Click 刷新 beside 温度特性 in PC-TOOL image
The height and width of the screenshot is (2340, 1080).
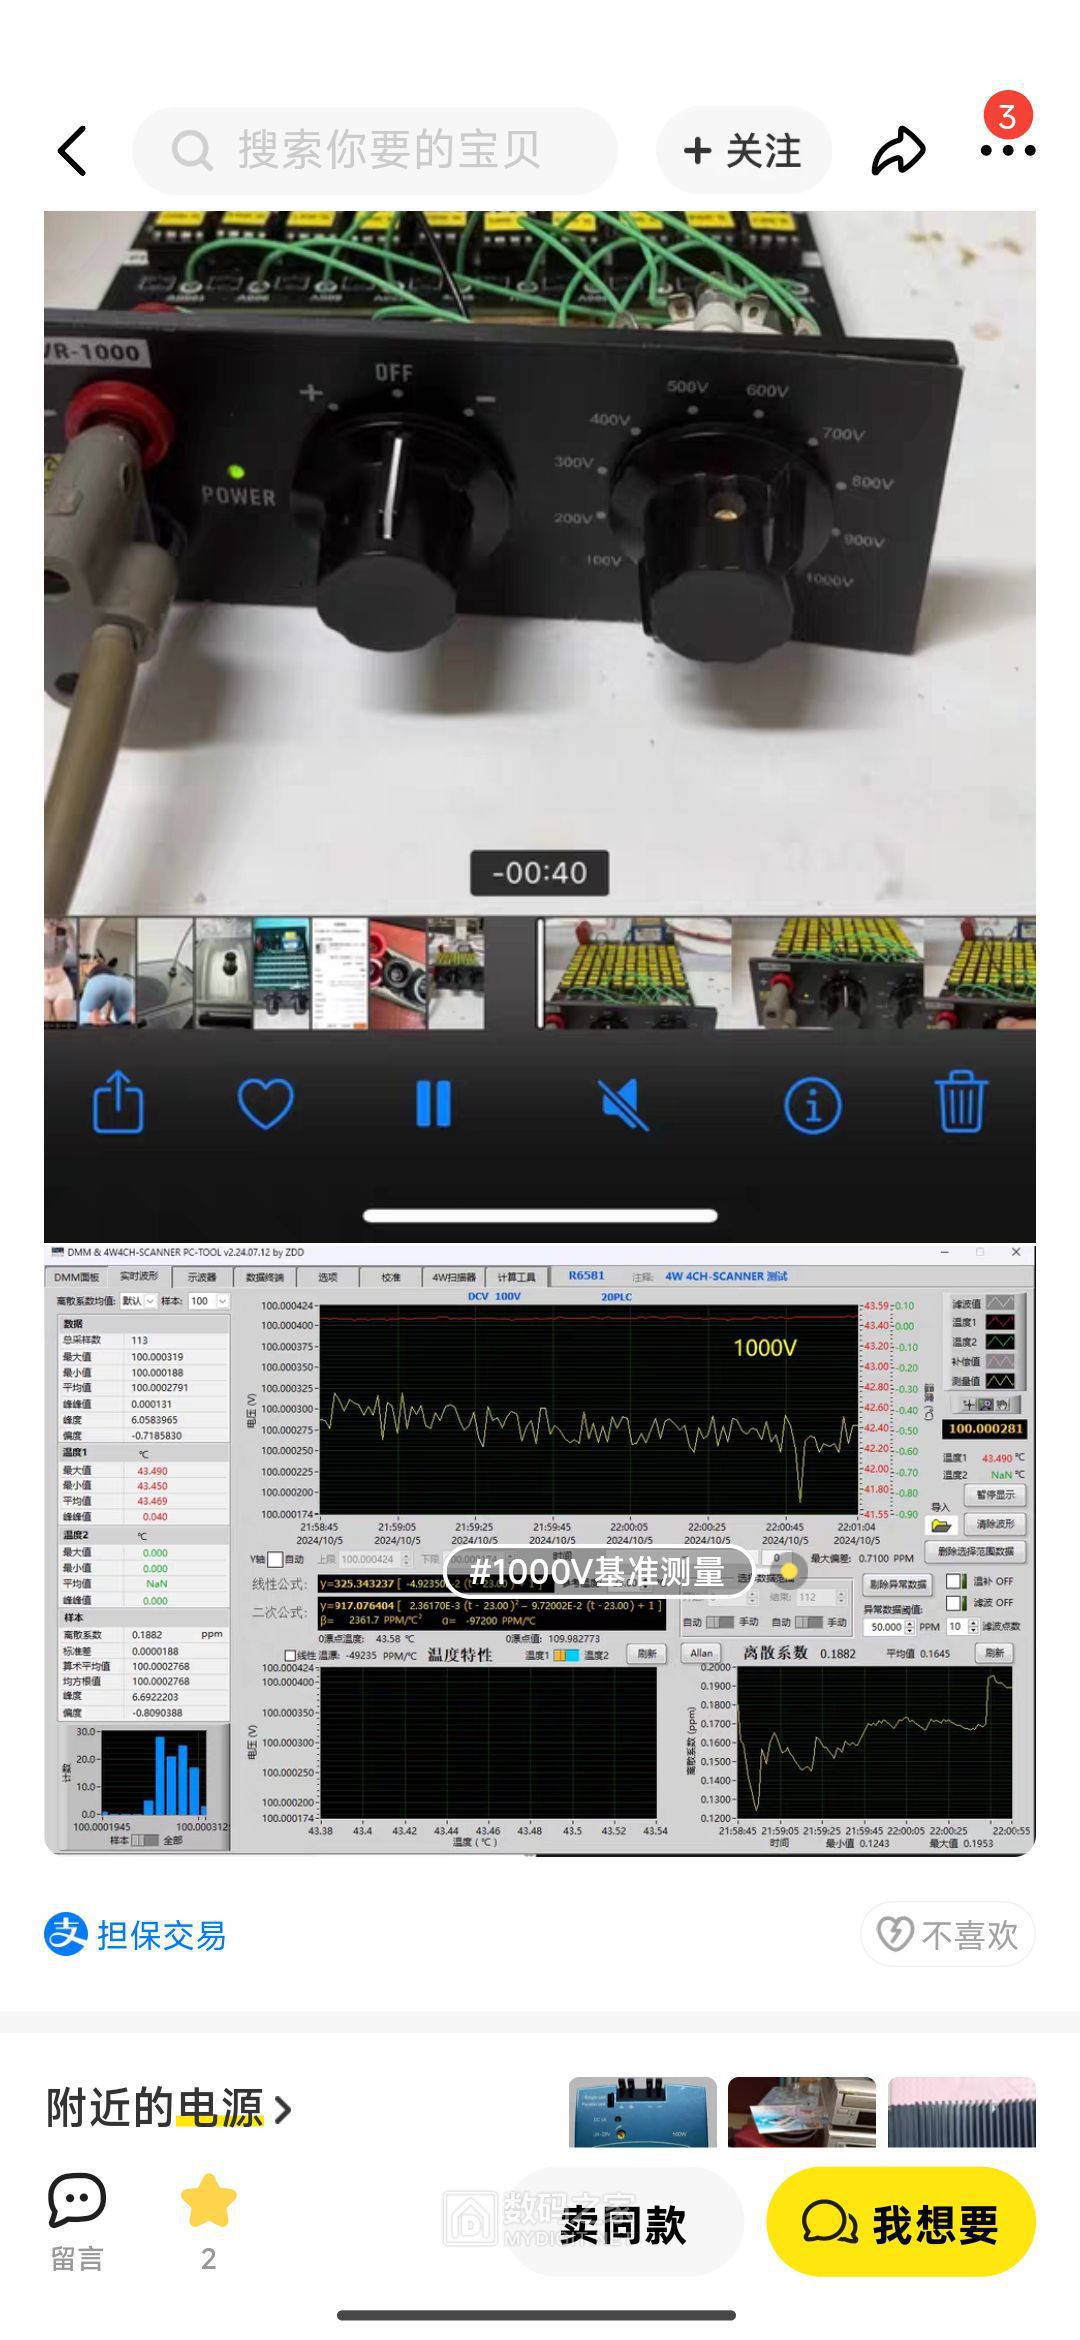pos(647,1654)
